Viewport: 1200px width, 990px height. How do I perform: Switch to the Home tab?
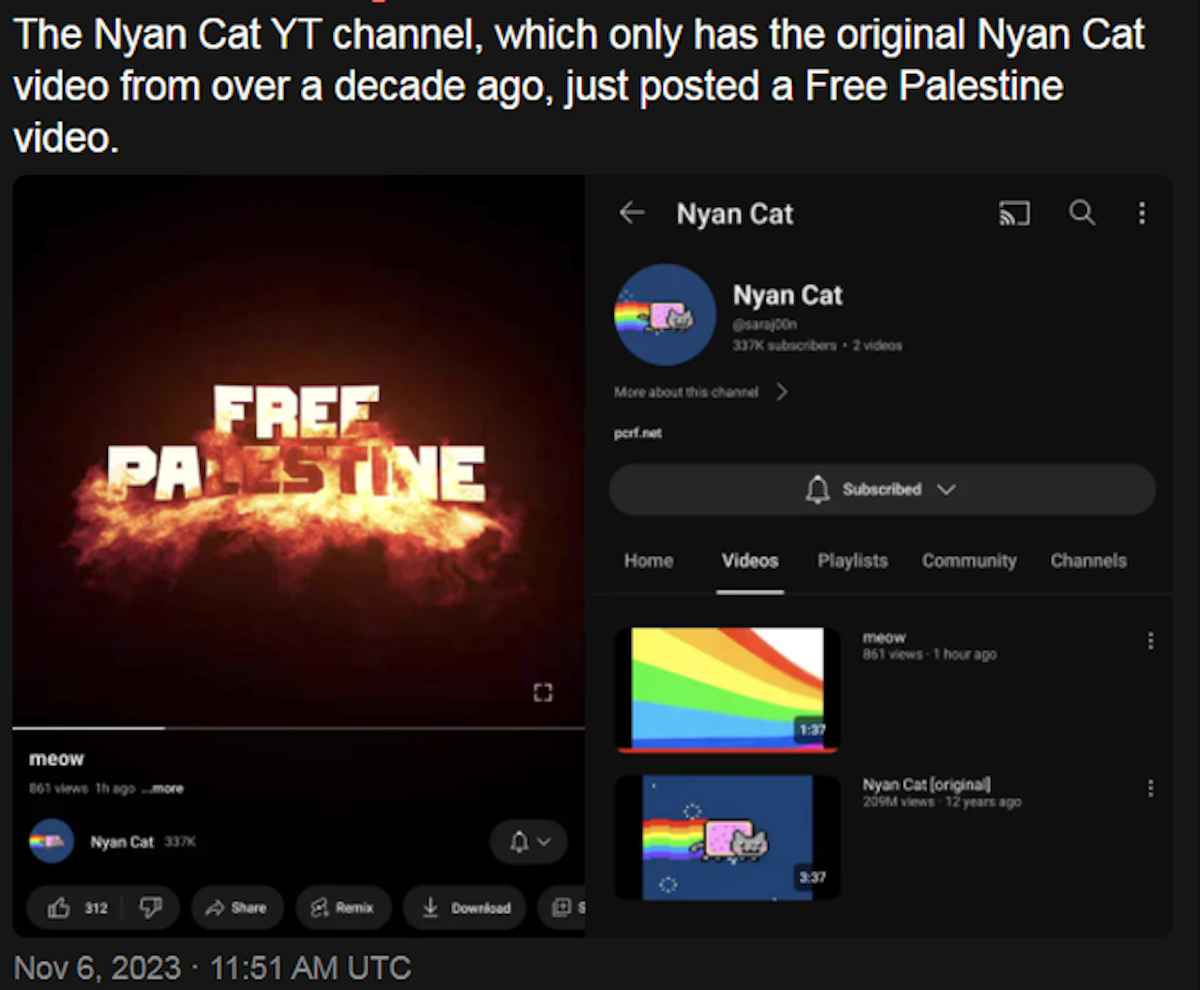(x=648, y=561)
